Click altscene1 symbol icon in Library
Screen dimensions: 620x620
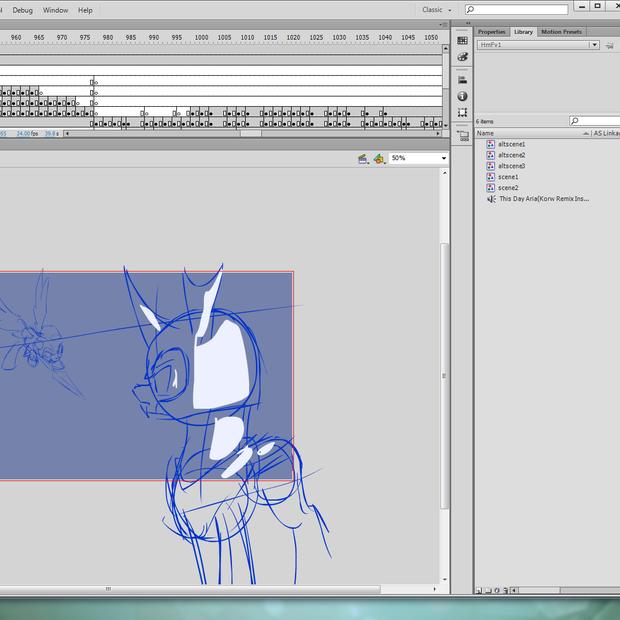(491, 144)
